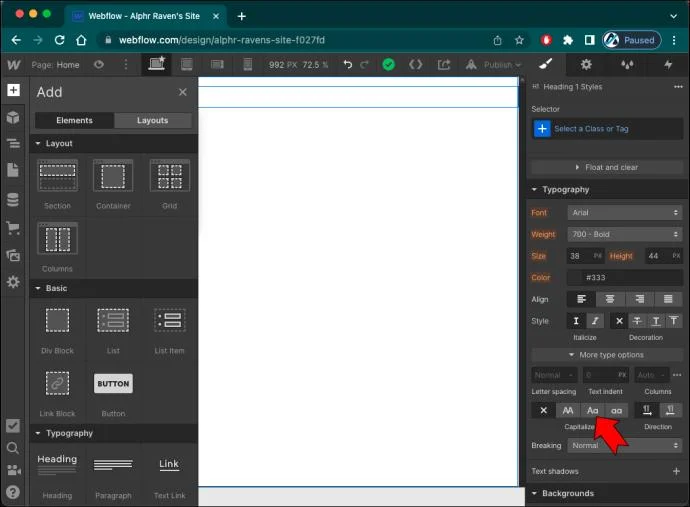Viewport: 690px width, 507px height.
Task: Switch to the Interactions lightning tab
Action: tap(668, 65)
